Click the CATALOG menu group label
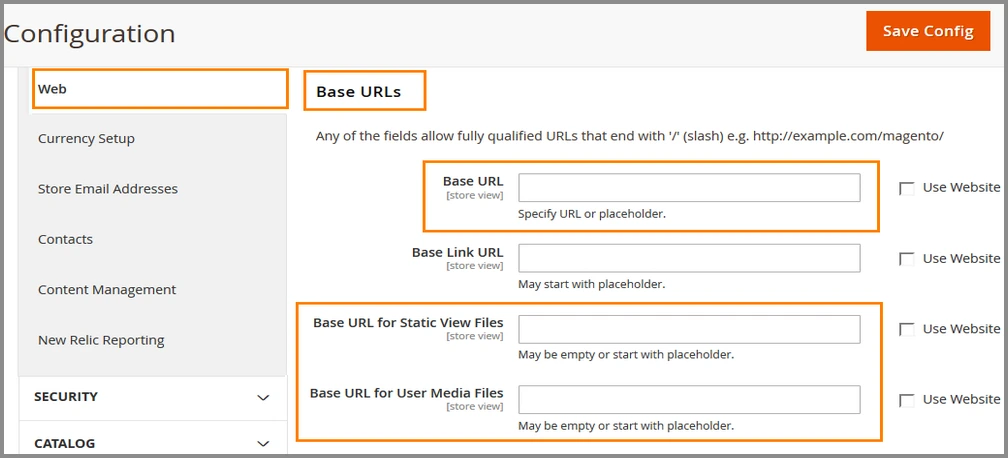 pos(64,443)
